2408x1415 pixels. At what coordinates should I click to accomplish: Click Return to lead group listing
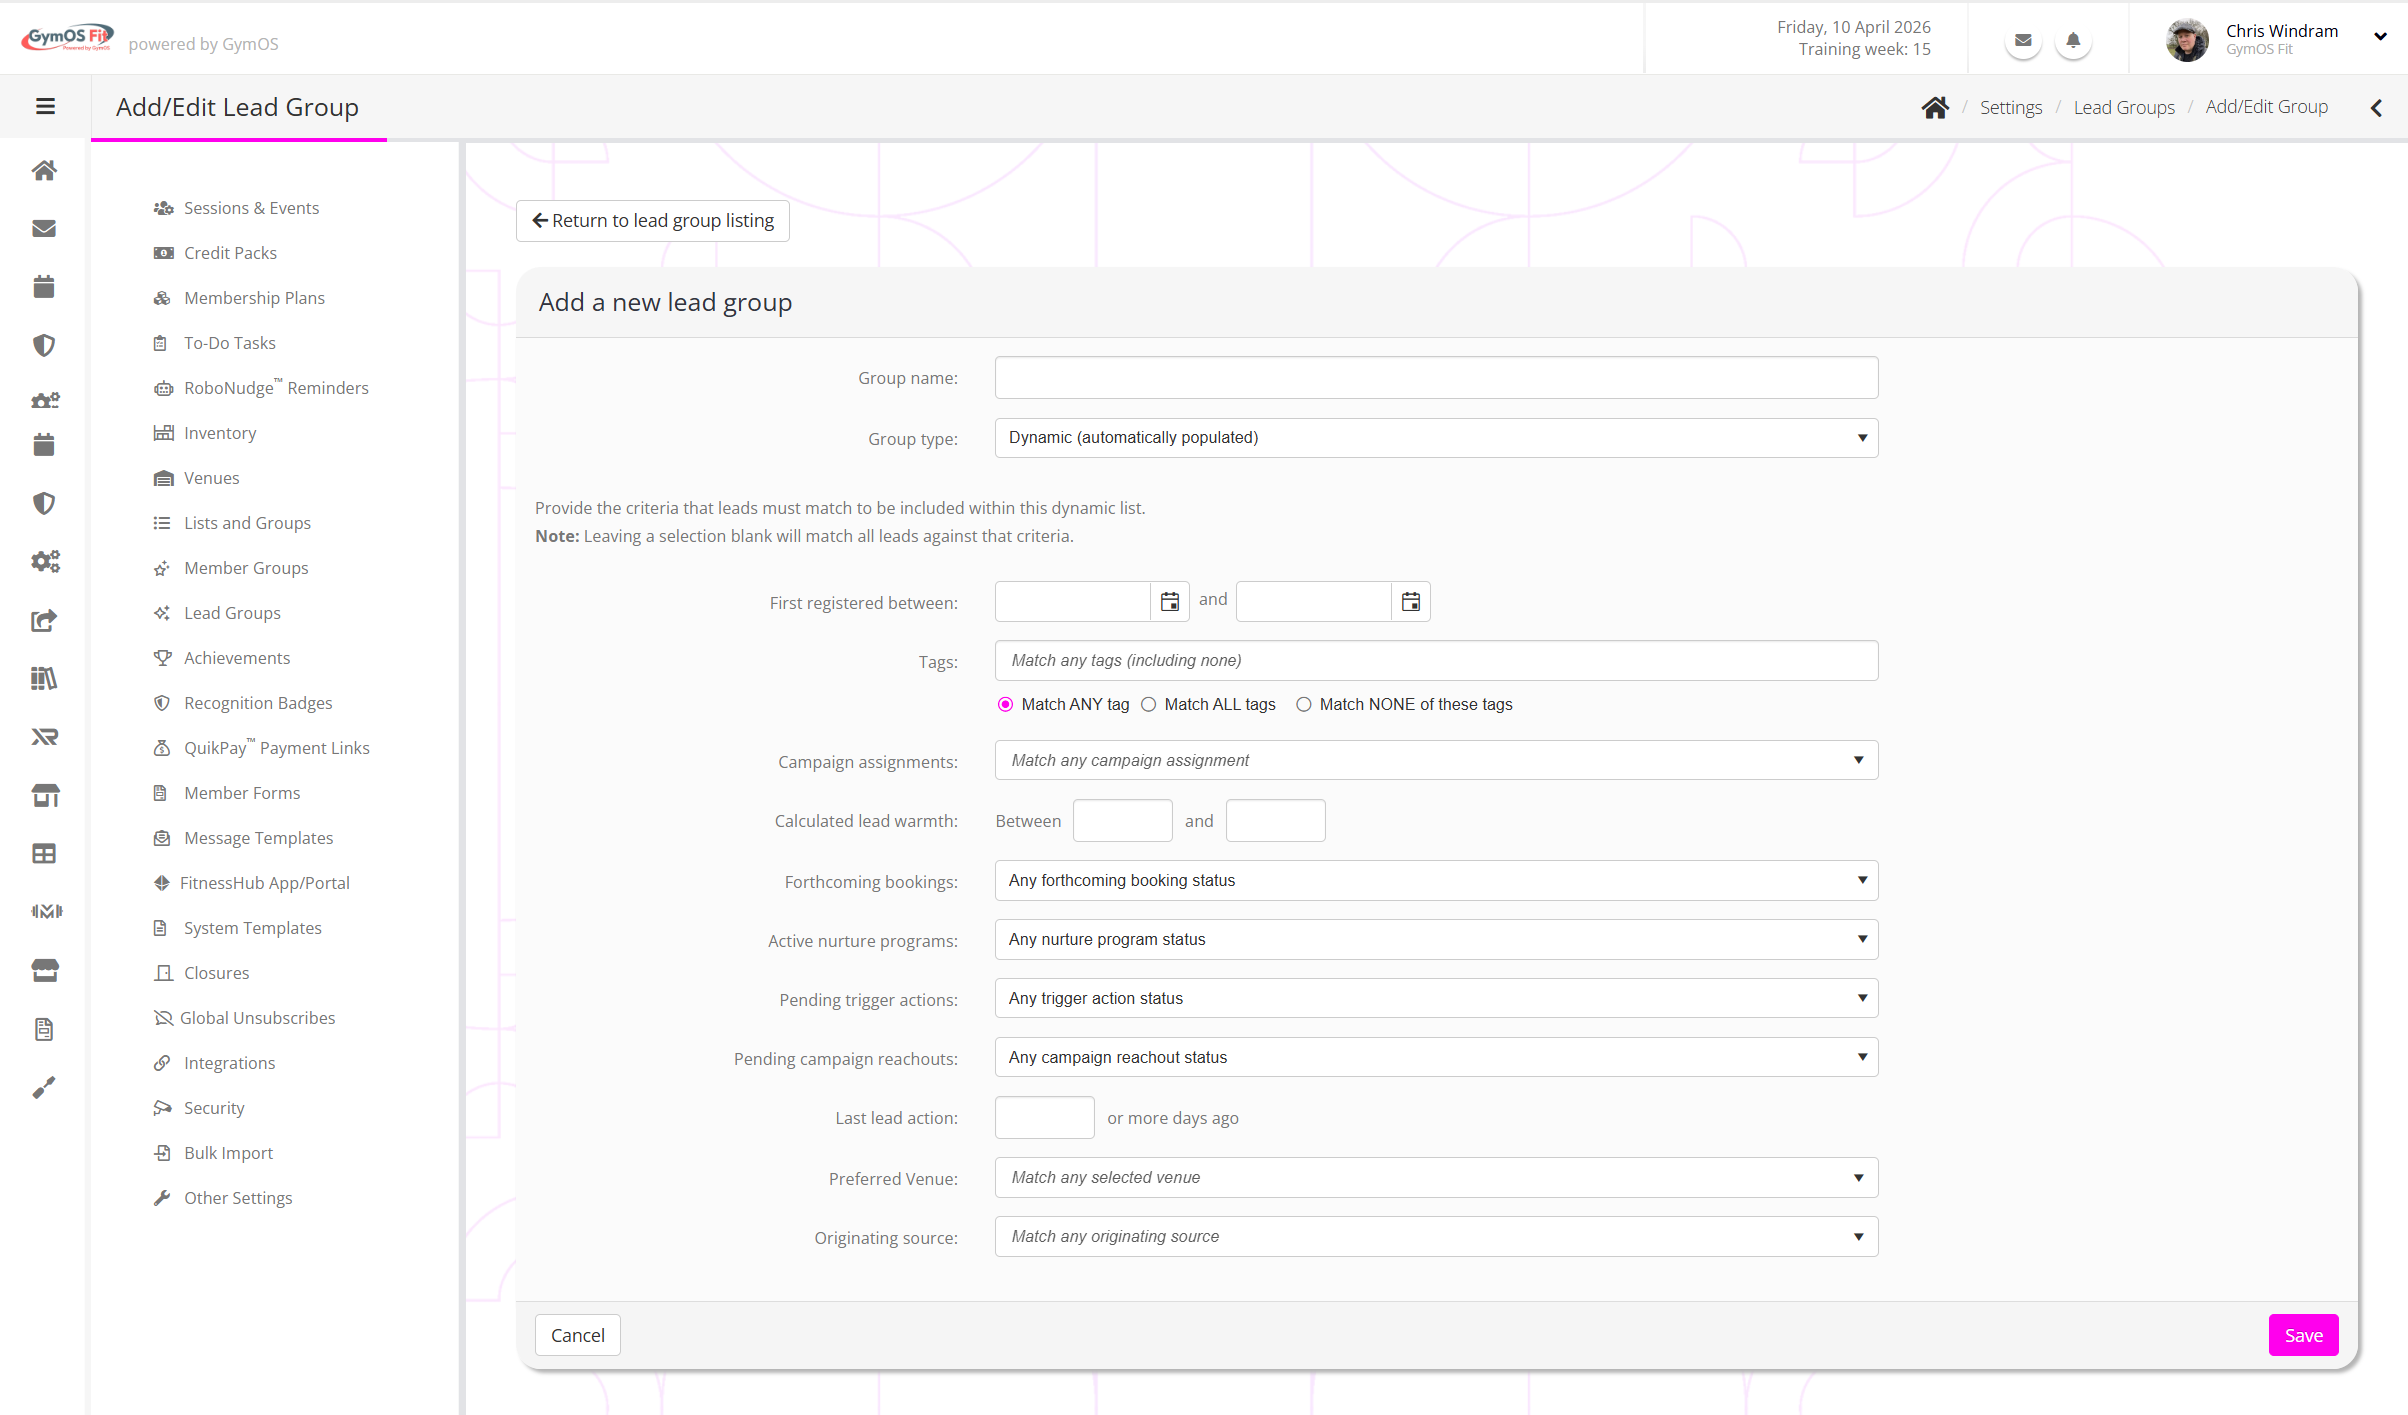point(653,221)
